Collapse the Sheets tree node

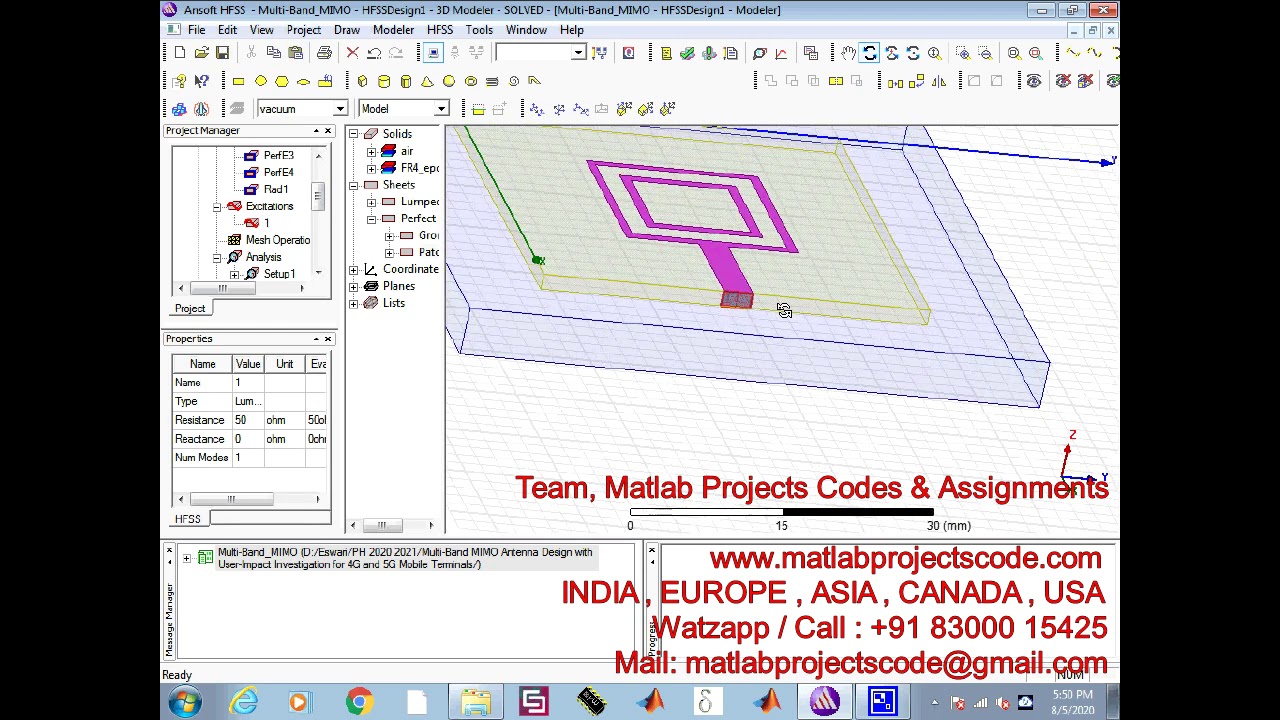pos(354,185)
